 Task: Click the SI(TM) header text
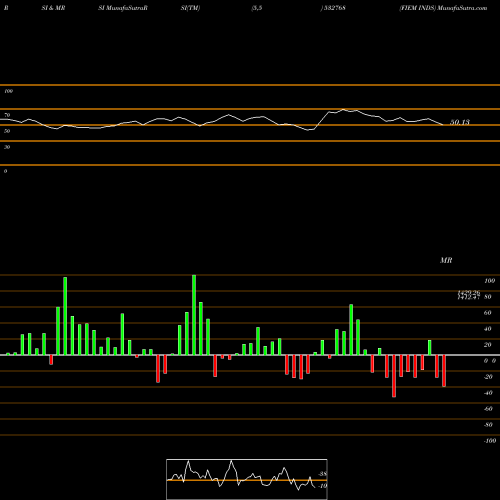click(x=190, y=8)
